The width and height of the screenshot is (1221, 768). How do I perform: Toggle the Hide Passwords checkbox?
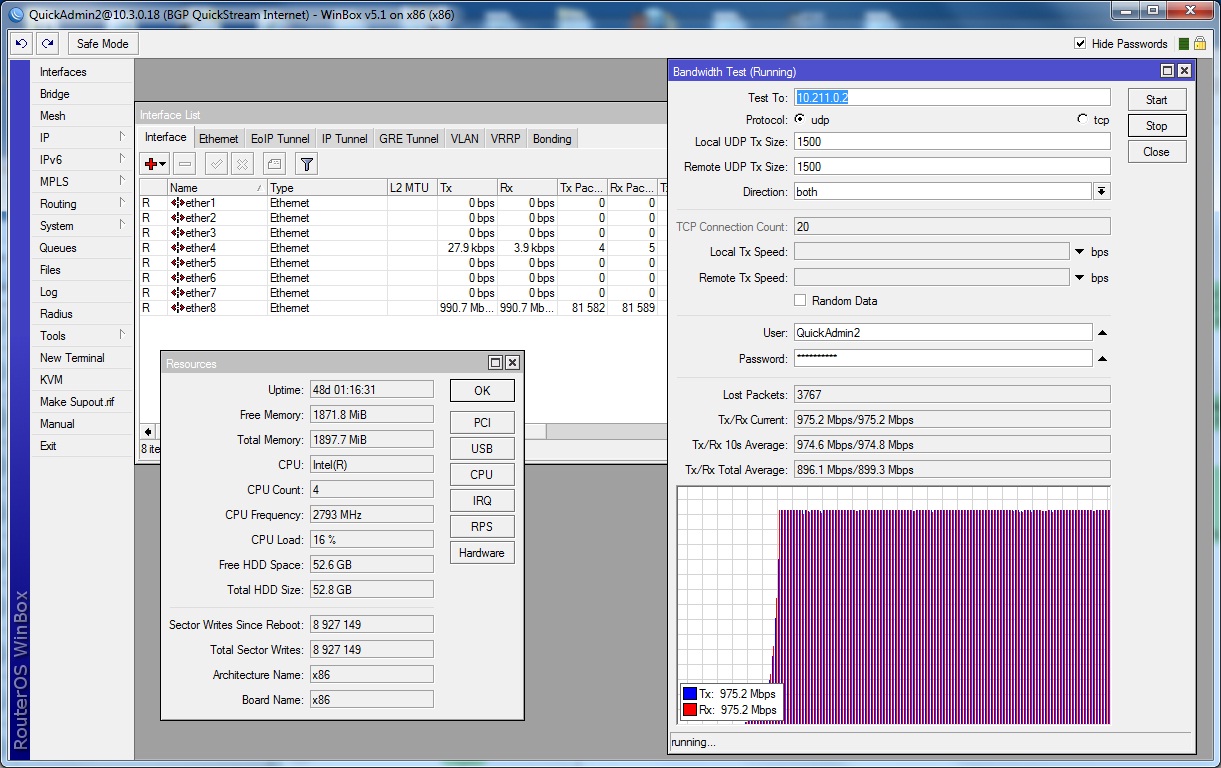click(1080, 44)
